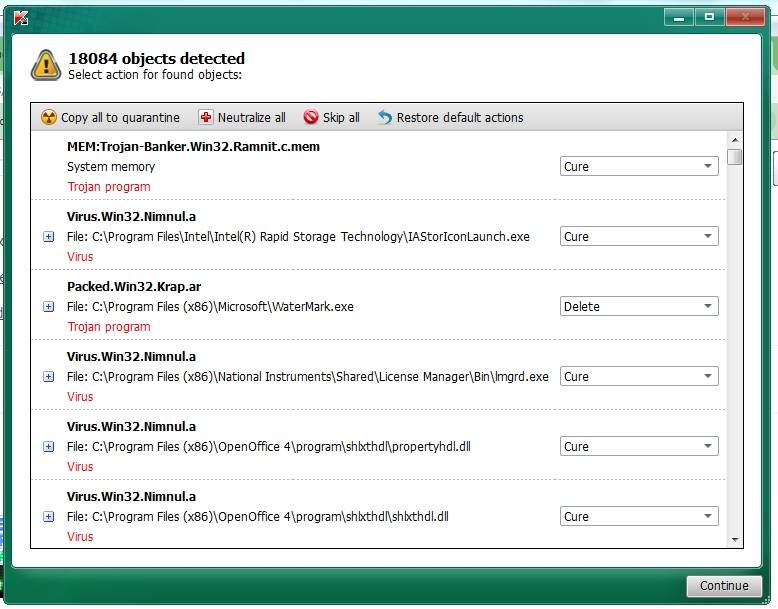Select Skip all option
The image size is (778, 609).
coord(331,118)
